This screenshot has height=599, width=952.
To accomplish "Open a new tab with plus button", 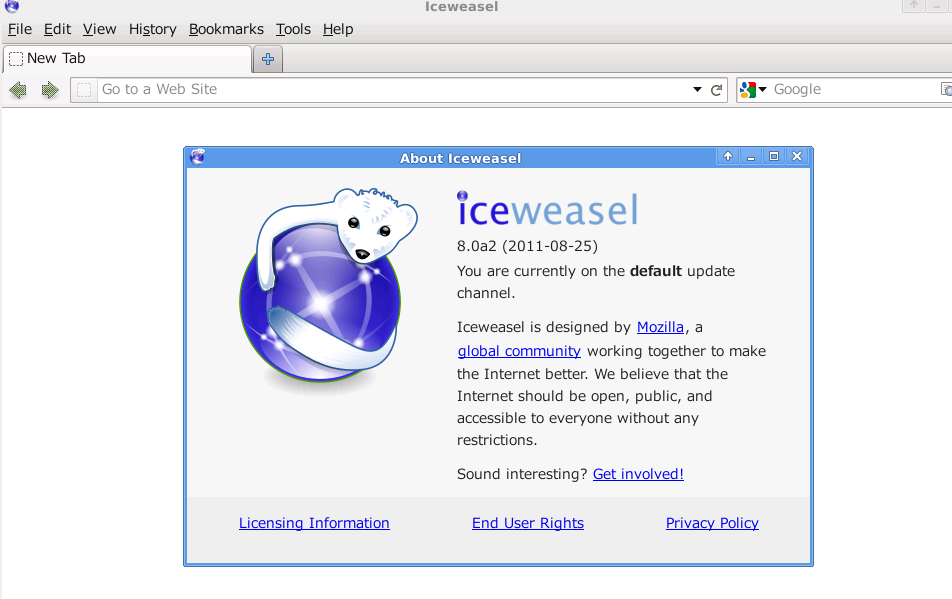I will 268,59.
